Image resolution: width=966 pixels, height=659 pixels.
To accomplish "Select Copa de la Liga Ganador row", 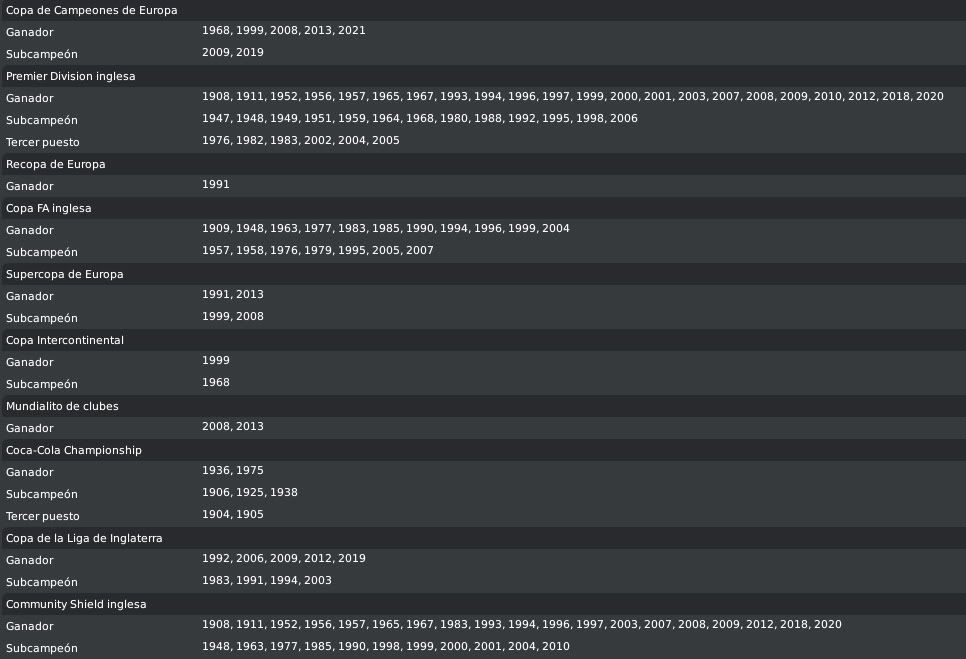I will point(283,559).
